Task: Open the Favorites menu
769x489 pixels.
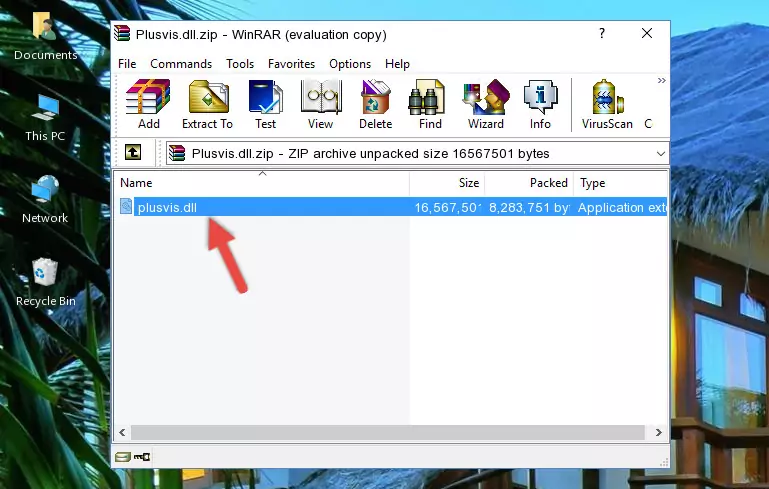Action: click(x=291, y=64)
